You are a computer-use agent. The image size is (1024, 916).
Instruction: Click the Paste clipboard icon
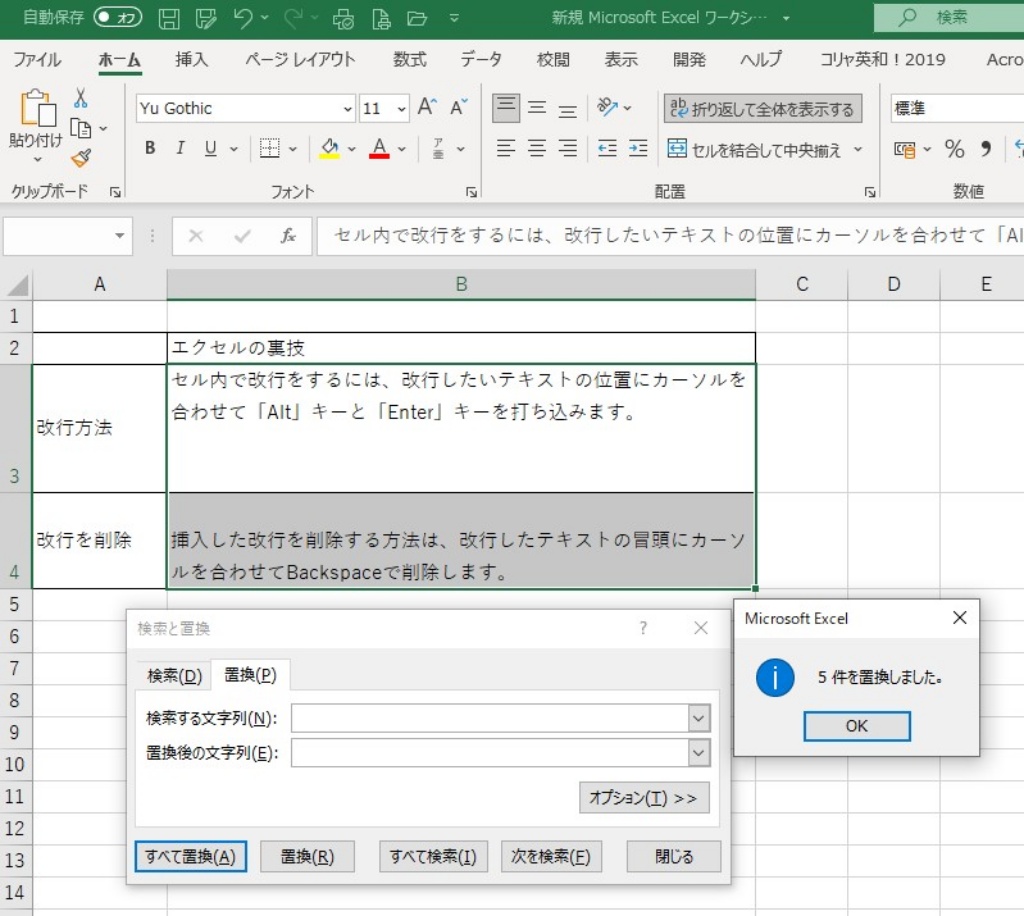point(37,108)
